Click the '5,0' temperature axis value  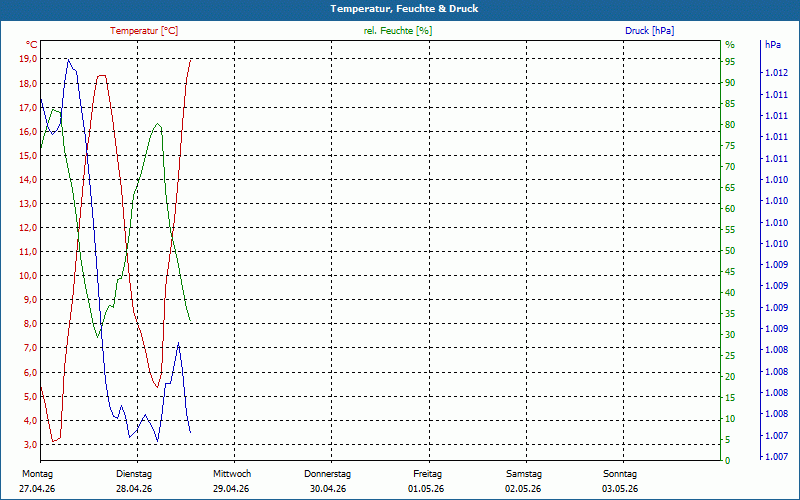[30, 396]
